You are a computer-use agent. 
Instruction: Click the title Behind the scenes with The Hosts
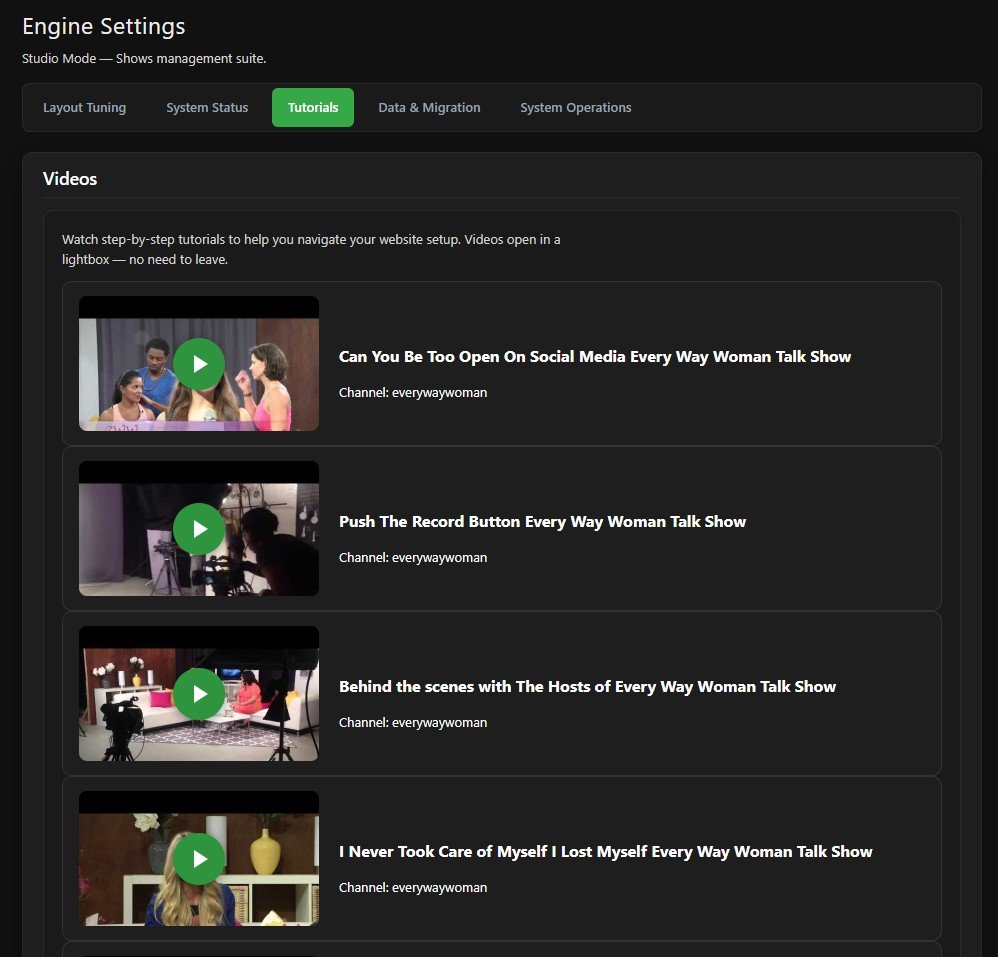coord(587,687)
